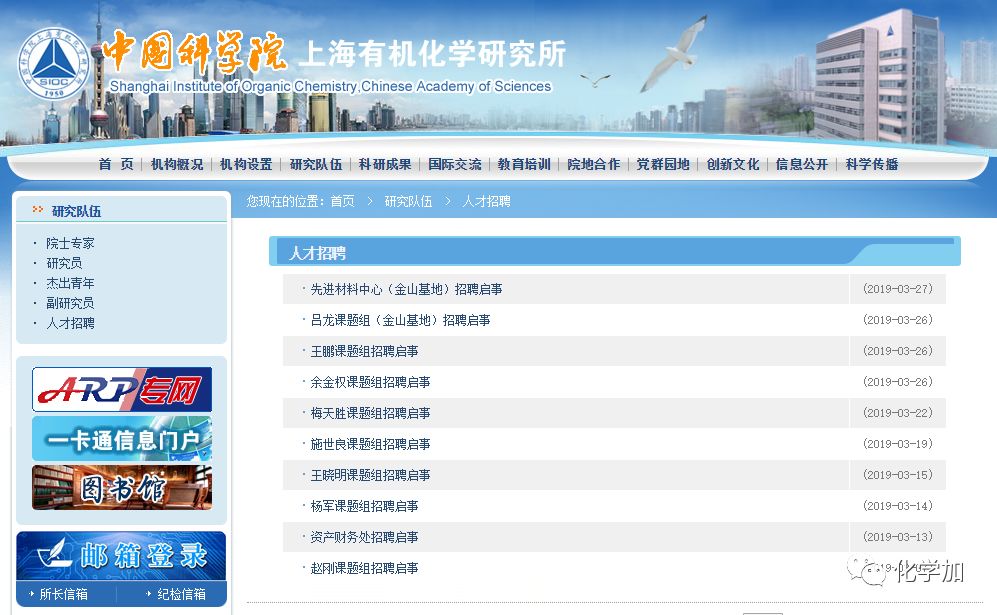This screenshot has width=997, height=615.
Task: Open 资产财务处招聘启事 listing
Action: coord(364,537)
